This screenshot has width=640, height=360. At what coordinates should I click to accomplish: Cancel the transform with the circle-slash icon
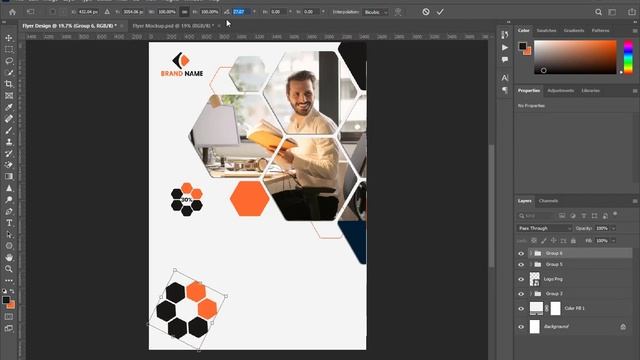click(x=426, y=12)
